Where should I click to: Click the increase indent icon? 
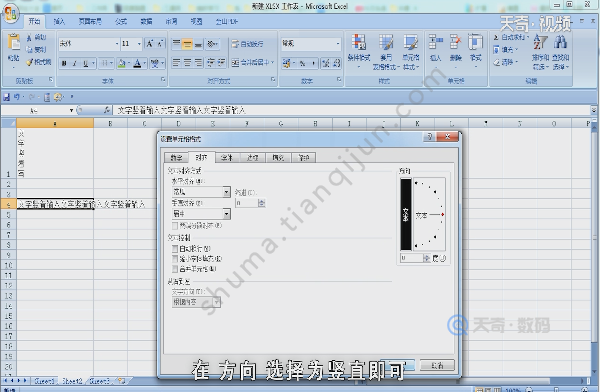pyautogui.click(x=221, y=62)
